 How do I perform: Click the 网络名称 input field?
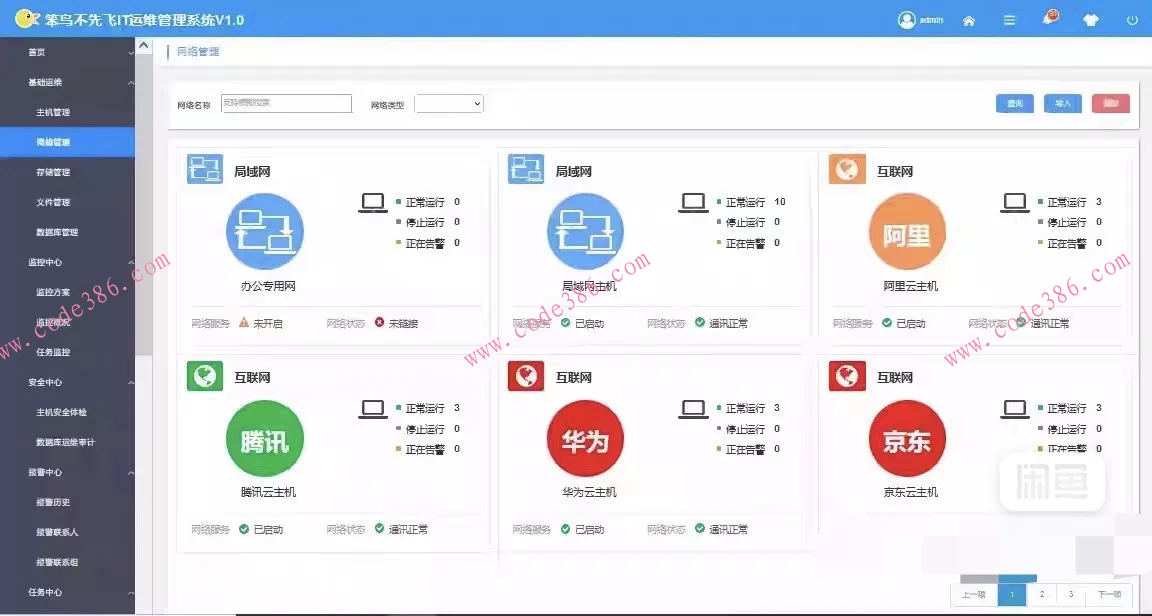point(287,103)
